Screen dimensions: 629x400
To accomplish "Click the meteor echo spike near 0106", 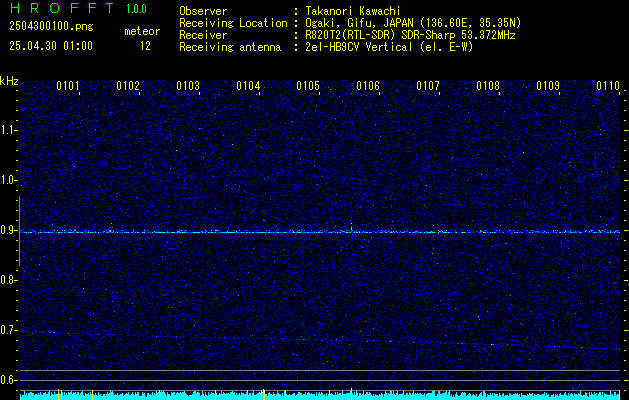I will click(351, 228).
